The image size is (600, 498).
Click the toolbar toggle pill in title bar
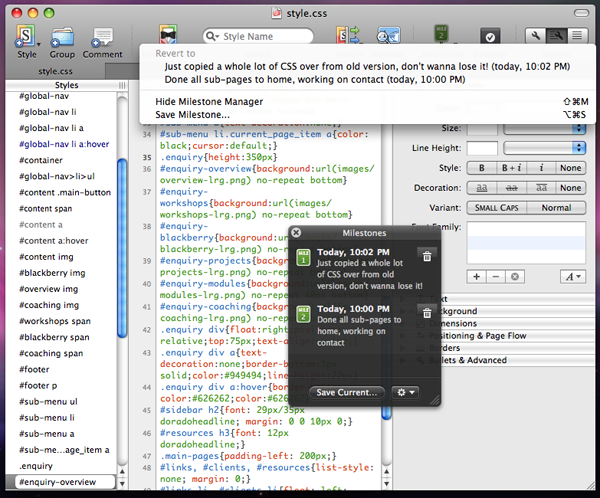581,13
